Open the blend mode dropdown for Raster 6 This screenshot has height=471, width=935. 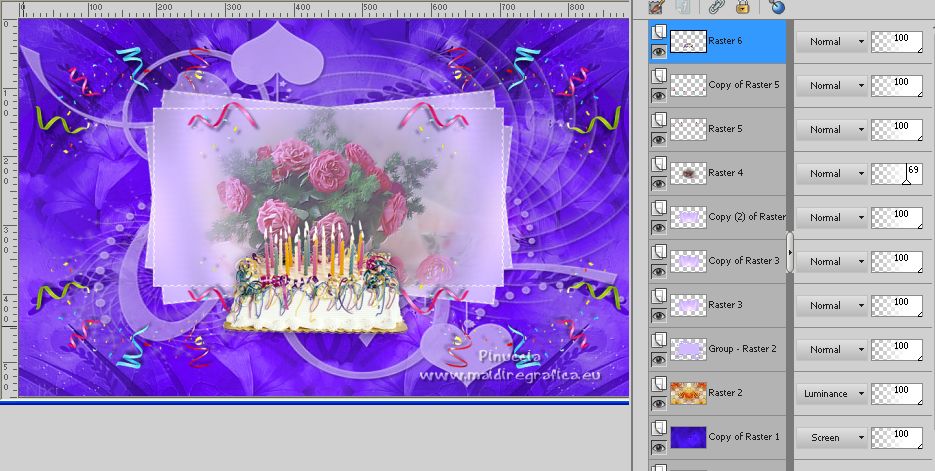pyautogui.click(x=832, y=42)
